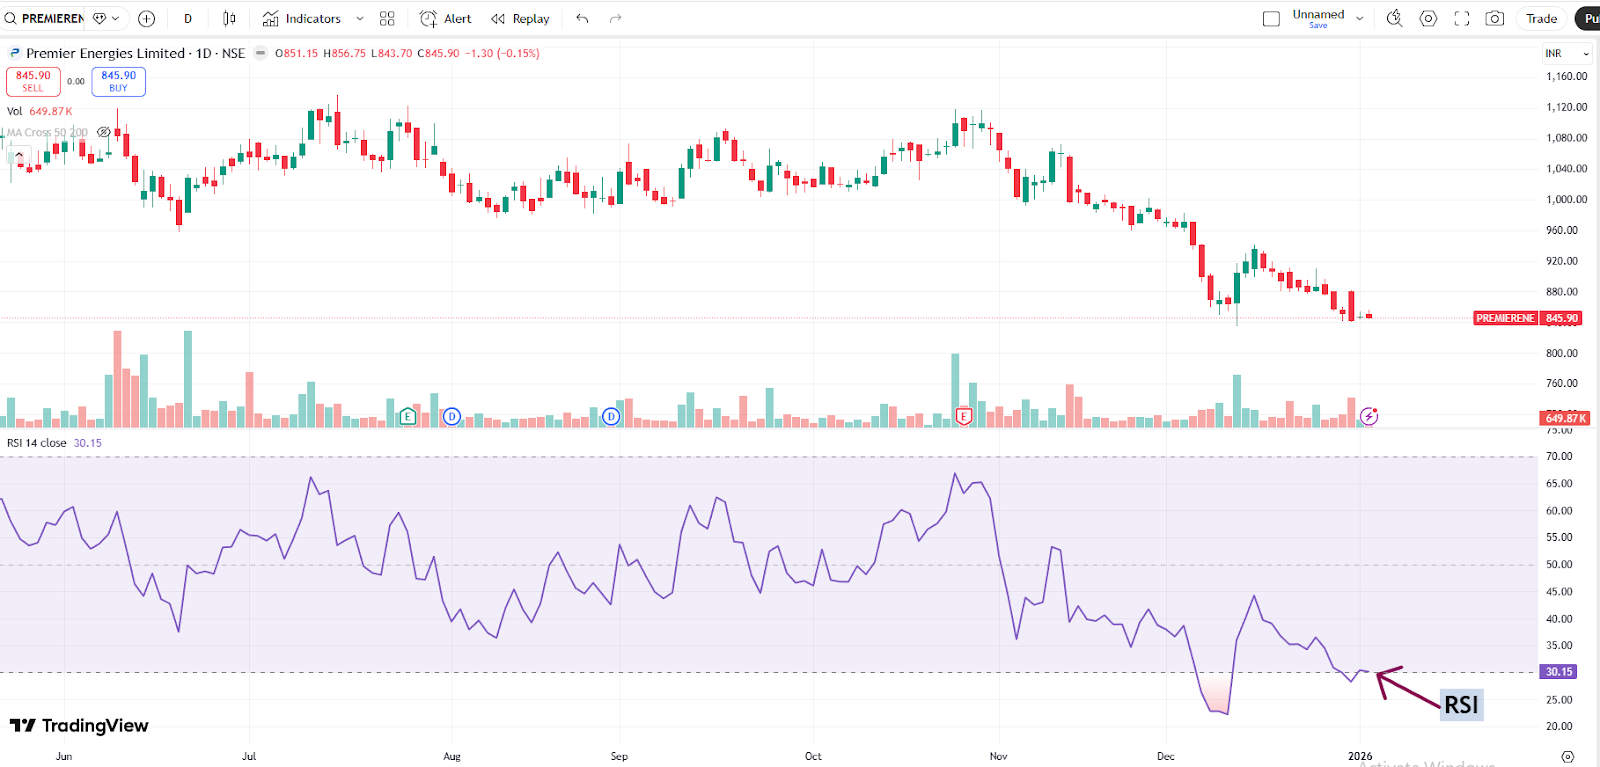Toggle the market status indicator next to NSE
Screen dimensions: 1600x767
261,53
